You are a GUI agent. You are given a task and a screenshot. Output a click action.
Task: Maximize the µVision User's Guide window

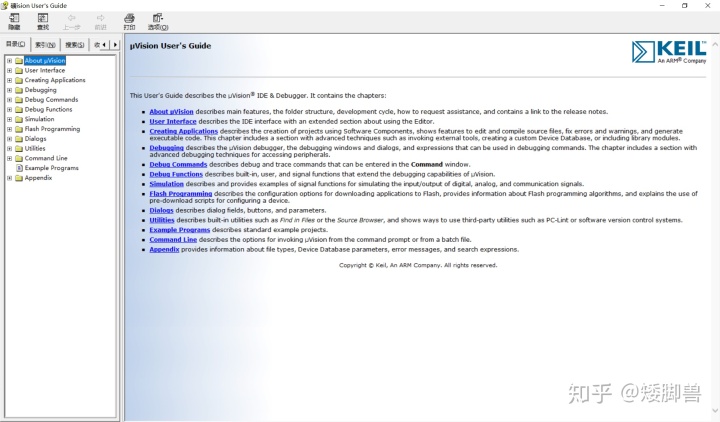(685, 6)
